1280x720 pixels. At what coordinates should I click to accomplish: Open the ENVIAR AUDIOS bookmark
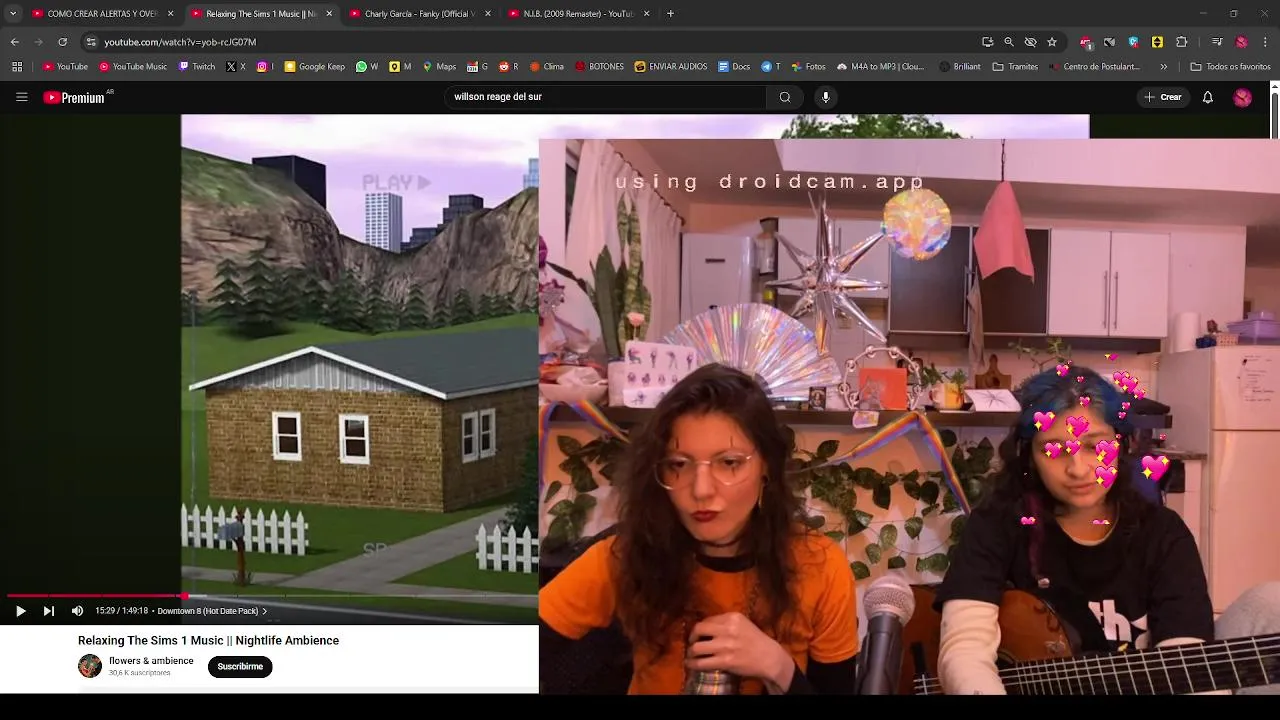[671, 67]
